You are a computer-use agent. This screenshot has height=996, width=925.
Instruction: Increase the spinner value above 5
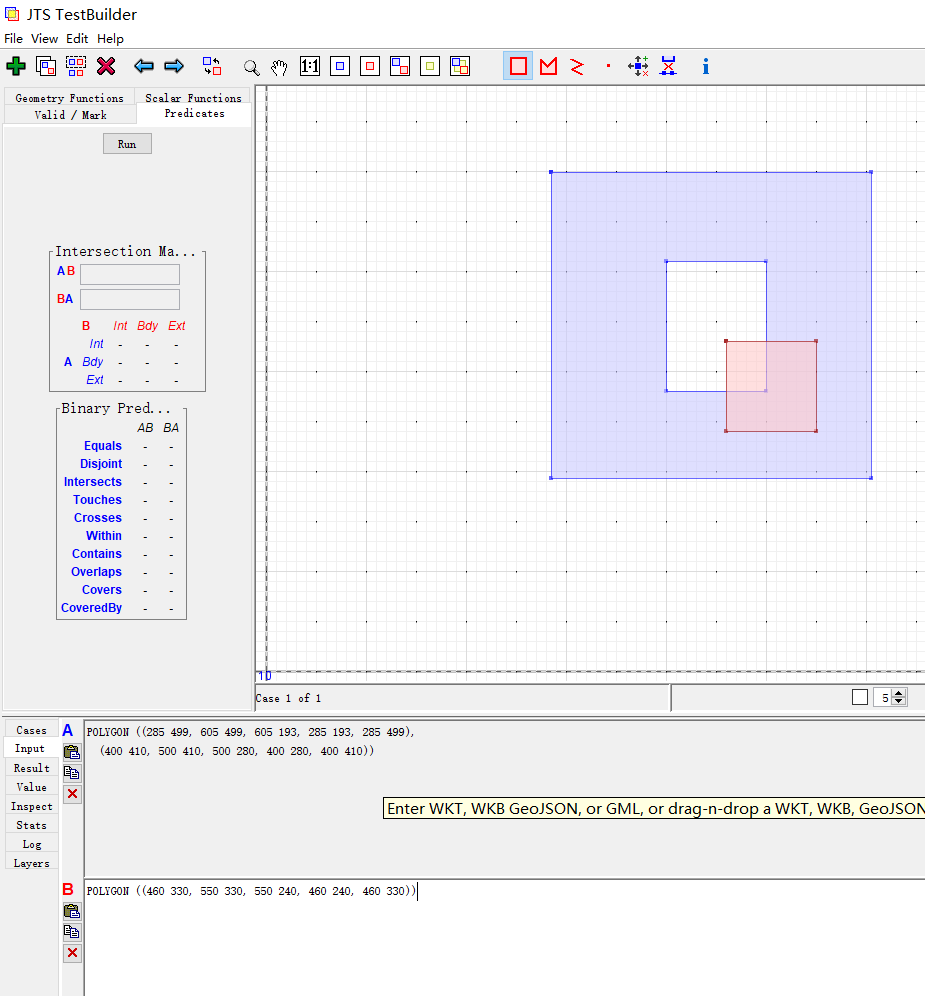coord(899,693)
